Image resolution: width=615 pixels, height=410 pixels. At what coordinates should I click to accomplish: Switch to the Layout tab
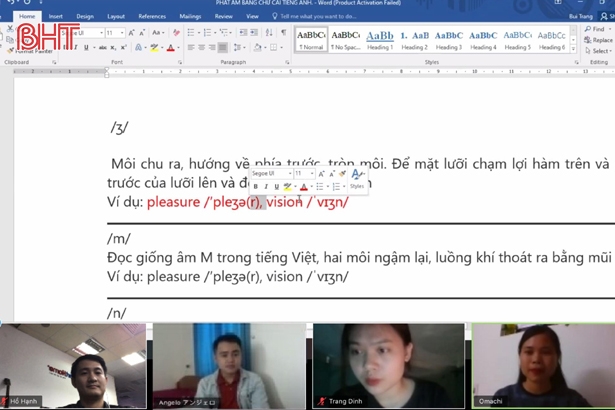click(116, 16)
